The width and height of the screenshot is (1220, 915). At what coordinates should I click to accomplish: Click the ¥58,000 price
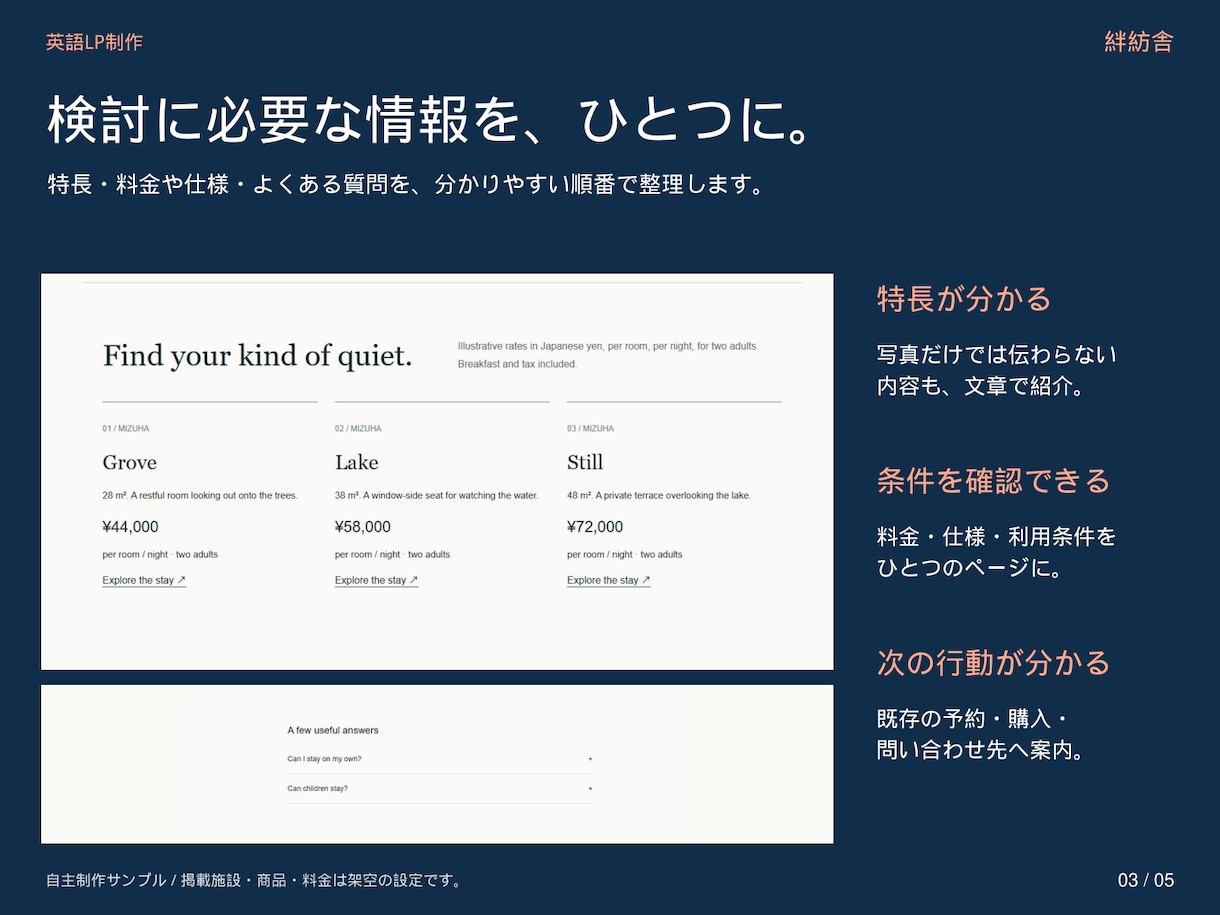(x=363, y=527)
